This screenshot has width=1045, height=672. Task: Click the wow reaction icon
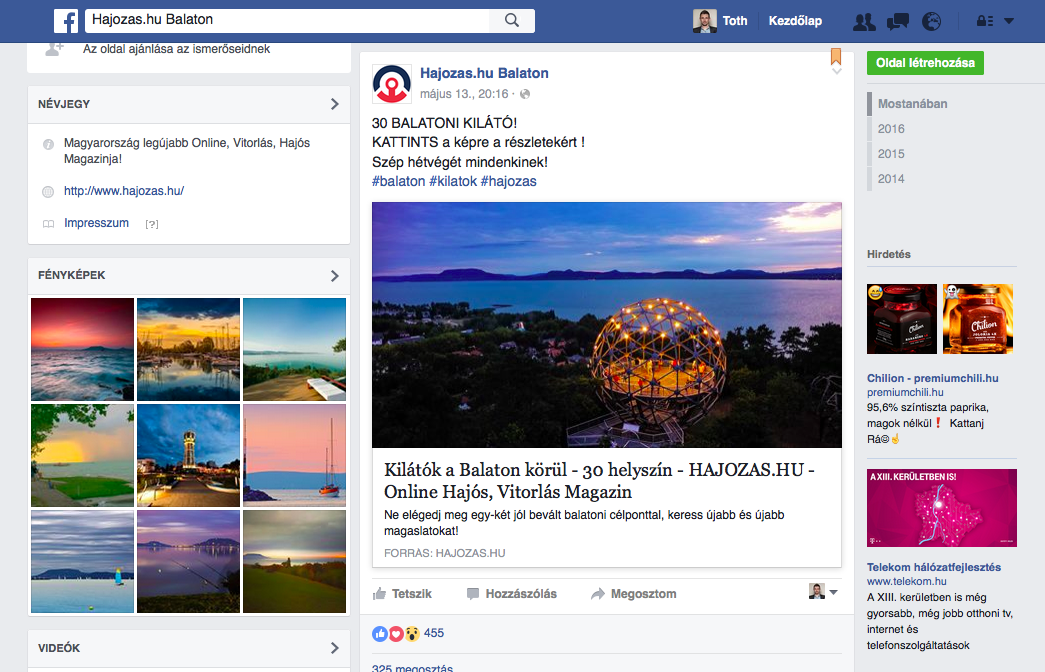point(412,633)
